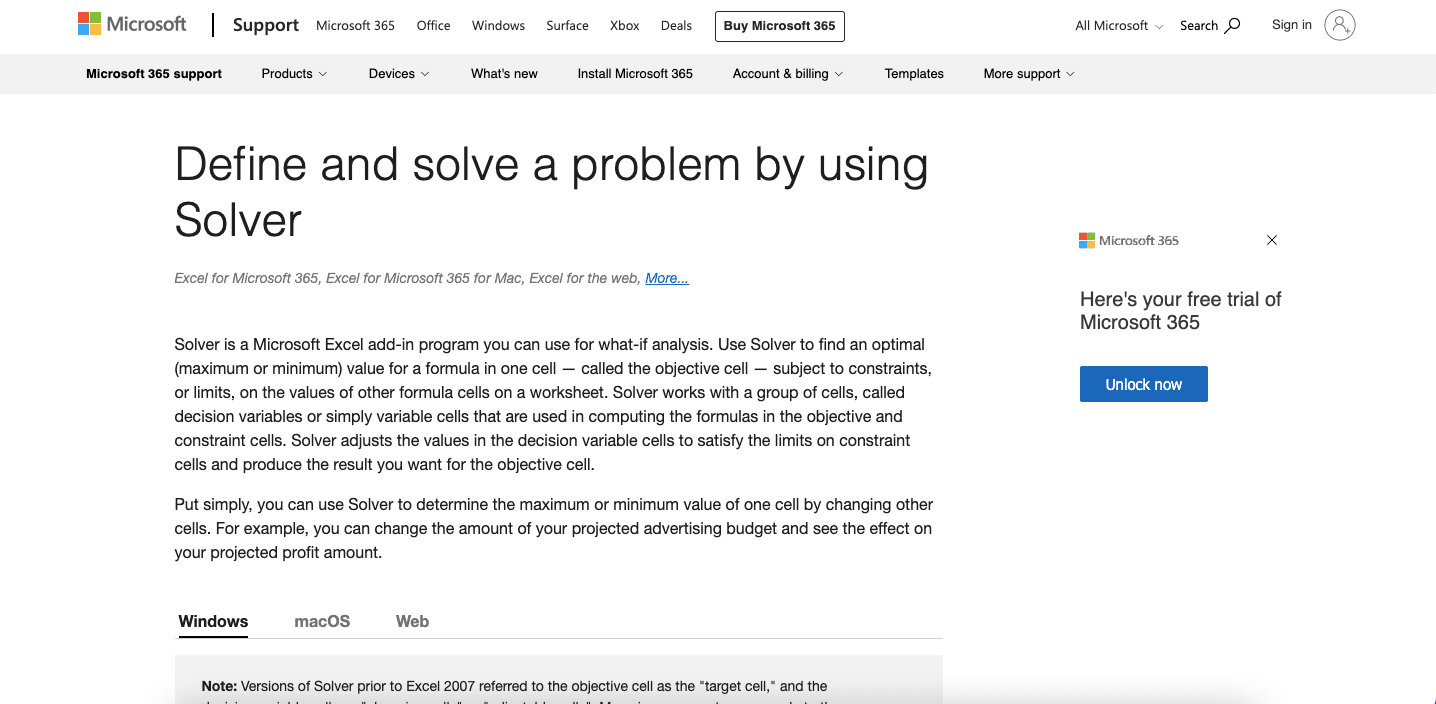Click the Unlock now button
The image size is (1436, 704).
click(x=1143, y=383)
